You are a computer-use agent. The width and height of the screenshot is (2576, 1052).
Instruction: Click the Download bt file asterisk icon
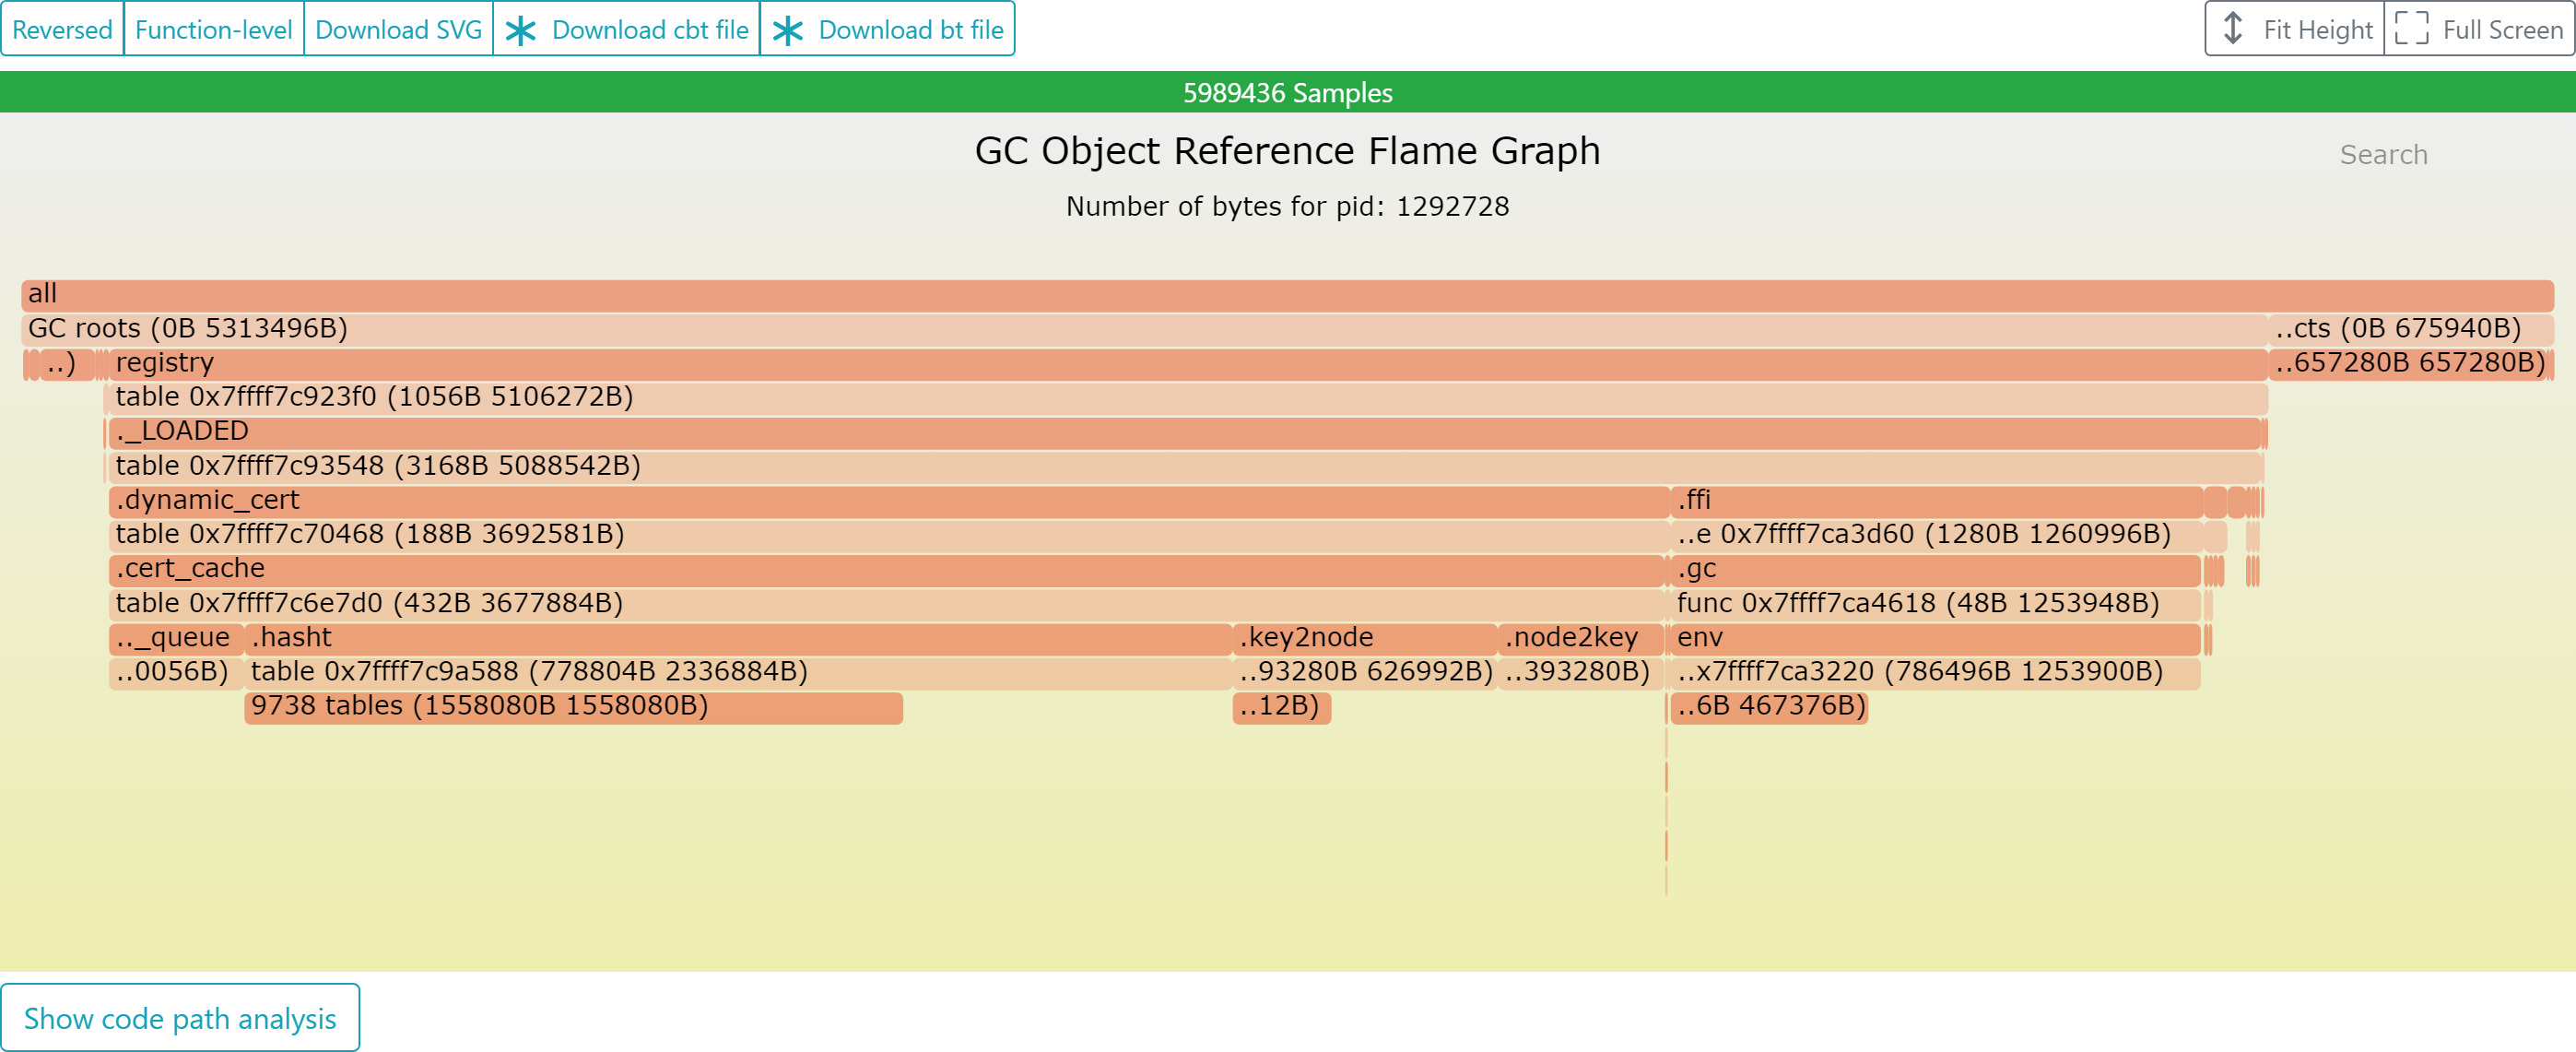point(788,30)
